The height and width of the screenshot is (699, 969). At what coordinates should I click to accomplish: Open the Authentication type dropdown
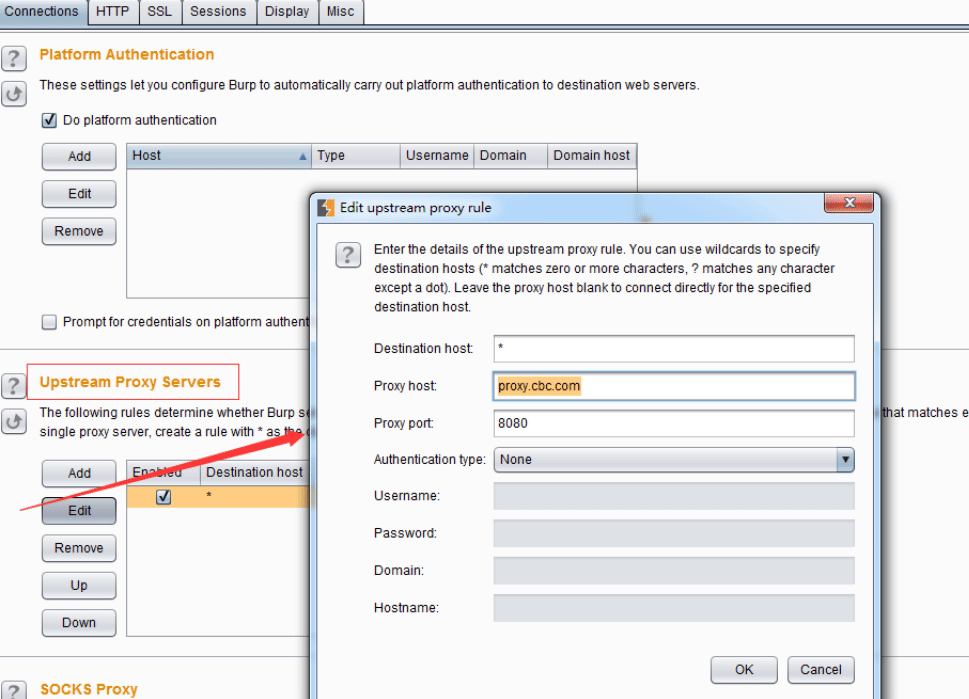(x=674, y=460)
